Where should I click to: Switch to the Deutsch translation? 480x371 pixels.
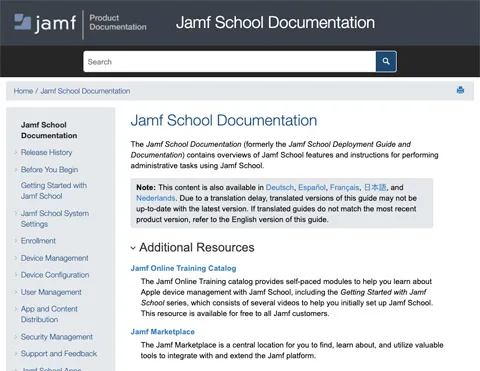[280, 187]
